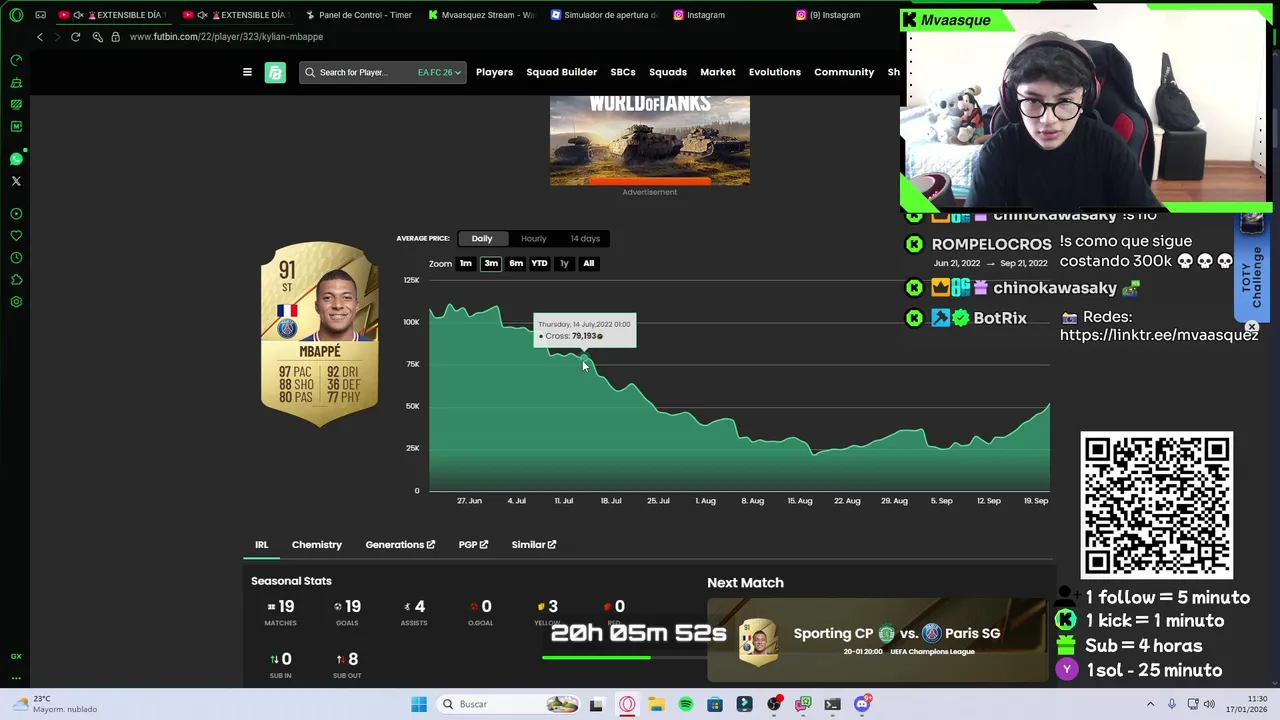
Task: Open the EA FC 26 game dropdown
Action: 439,72
